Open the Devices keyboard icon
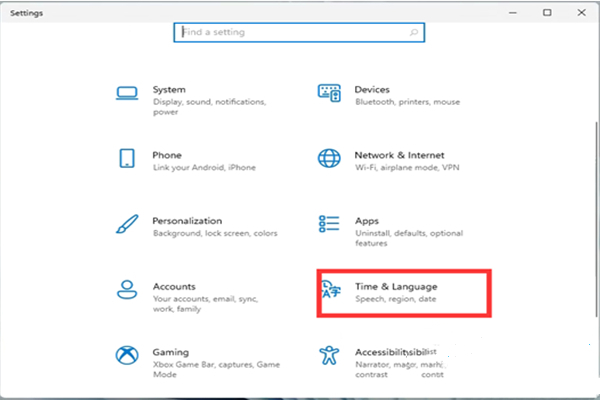 click(329, 93)
